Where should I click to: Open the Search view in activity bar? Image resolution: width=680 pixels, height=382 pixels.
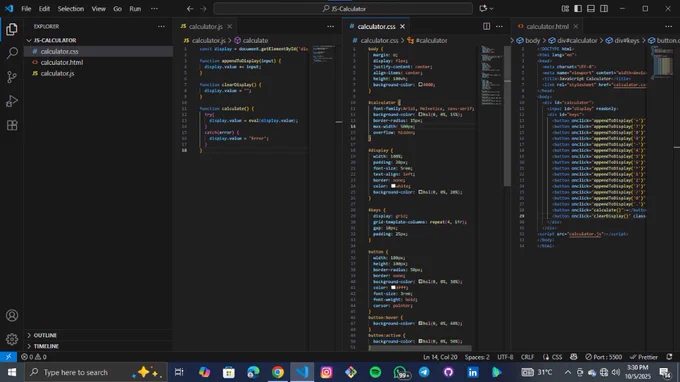pos(12,53)
